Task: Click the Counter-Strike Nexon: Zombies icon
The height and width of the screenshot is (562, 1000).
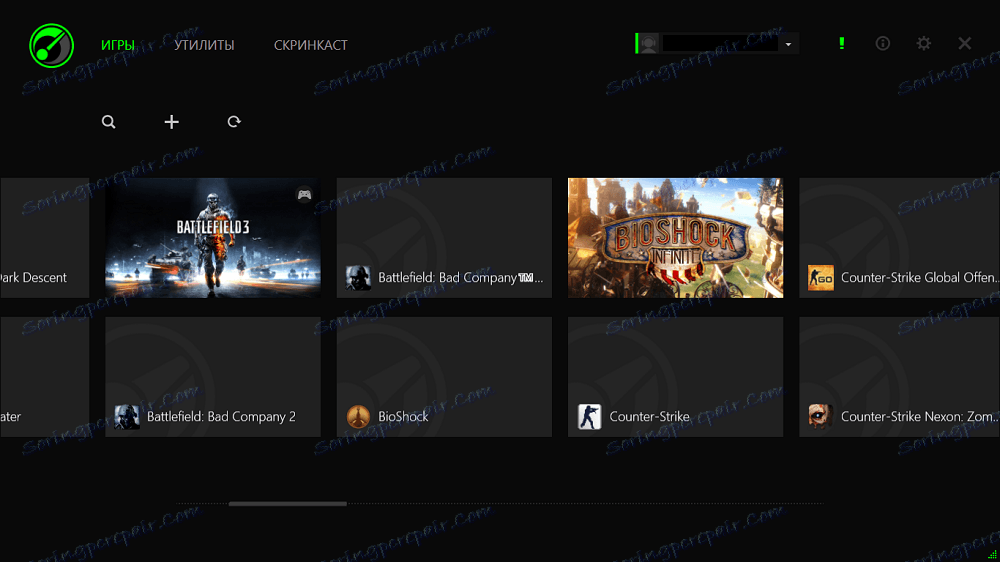Action: pos(820,417)
